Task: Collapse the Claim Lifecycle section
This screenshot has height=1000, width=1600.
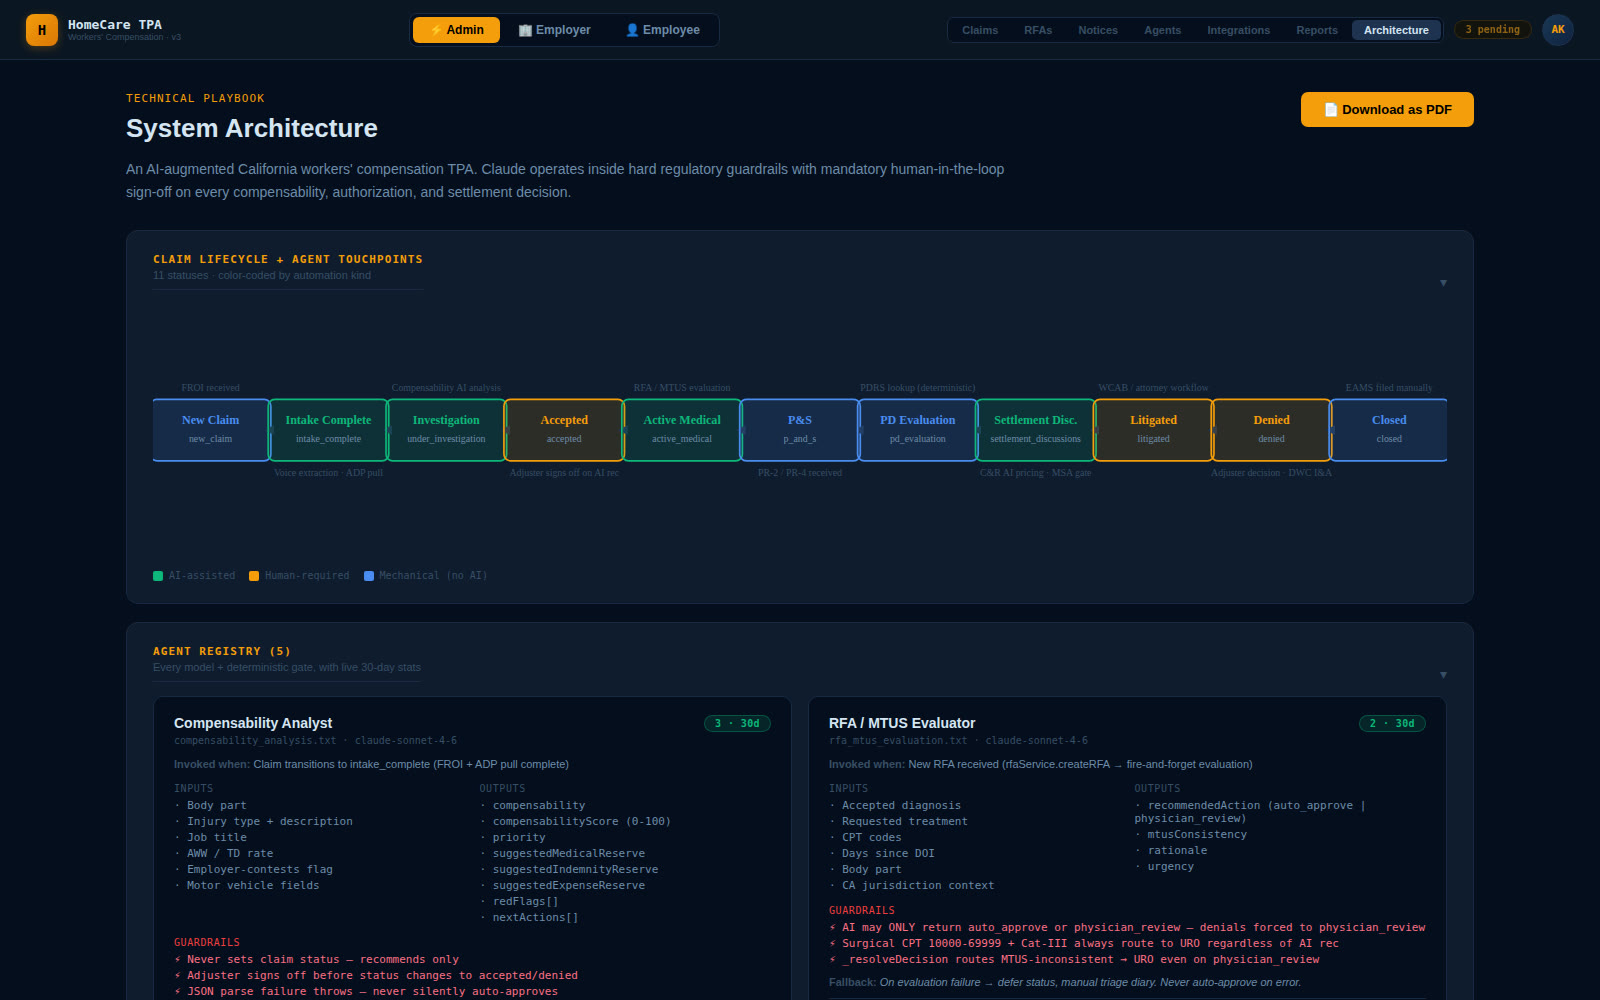Action: pyautogui.click(x=1443, y=283)
